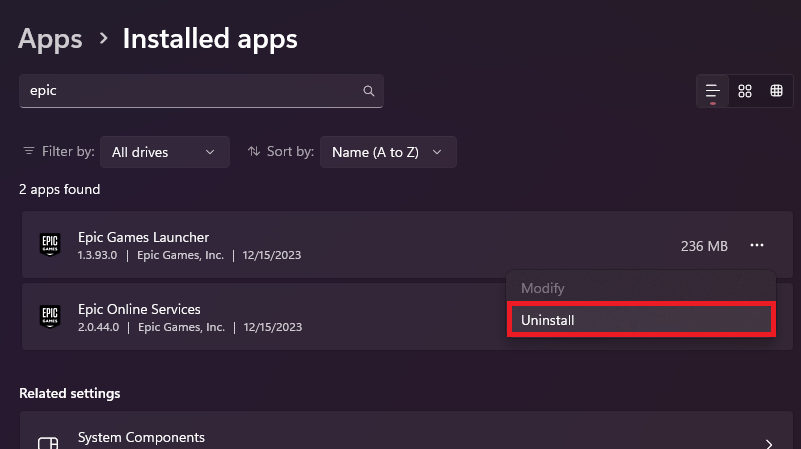Open the System Components related setting
801x449 pixels.
[141, 438]
